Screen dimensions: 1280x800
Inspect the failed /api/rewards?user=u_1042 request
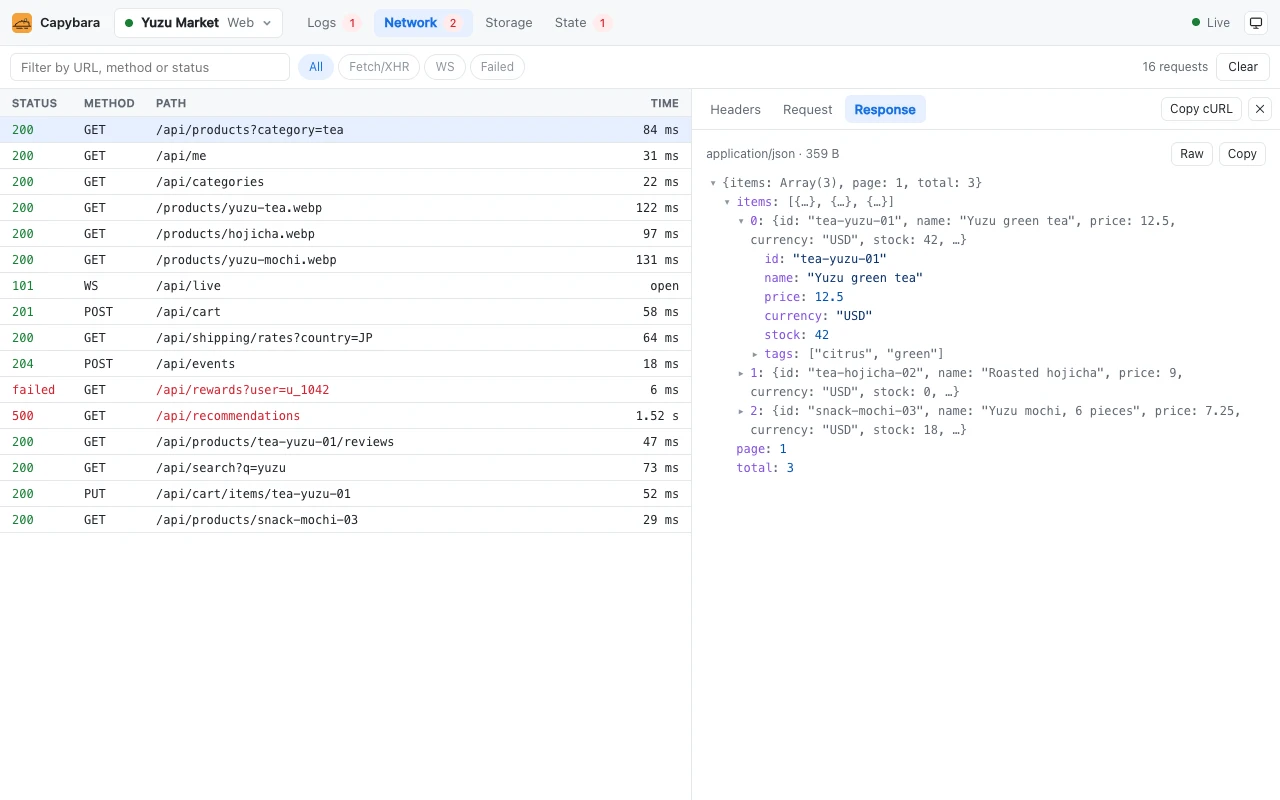pos(345,390)
